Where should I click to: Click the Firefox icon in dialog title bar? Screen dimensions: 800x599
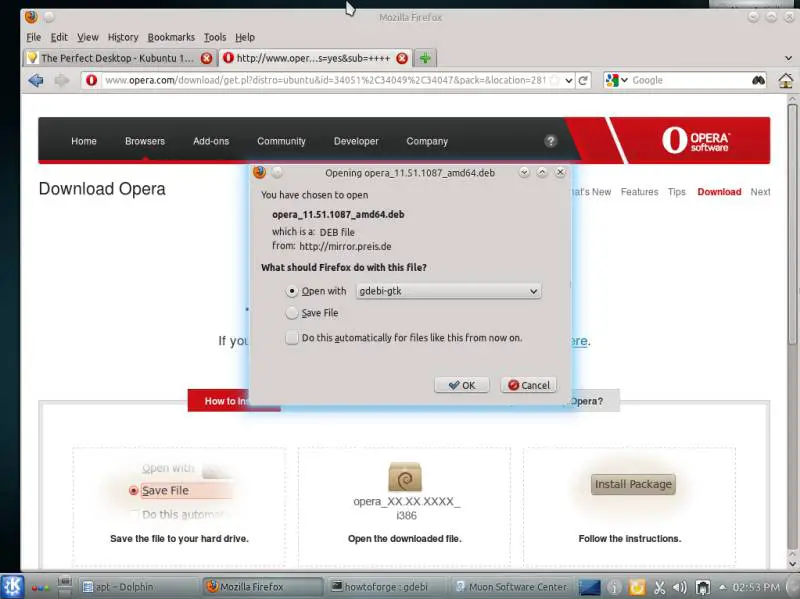259,172
